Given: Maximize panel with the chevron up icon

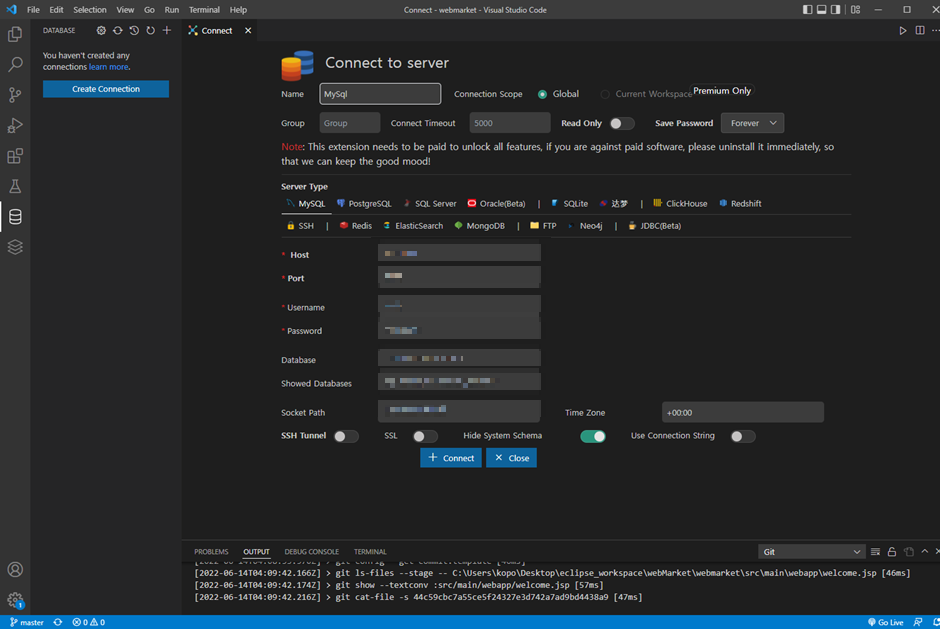Looking at the screenshot, I should (924, 552).
